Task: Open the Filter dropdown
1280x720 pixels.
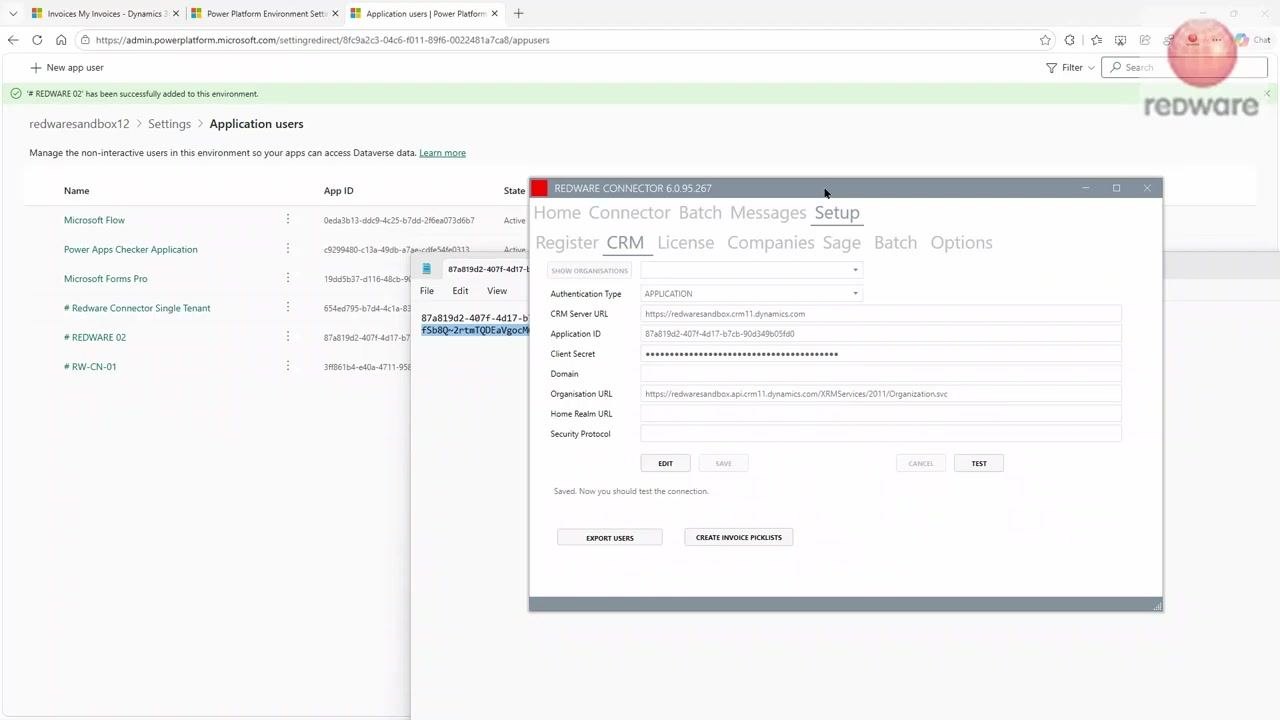Action: click(x=1070, y=67)
